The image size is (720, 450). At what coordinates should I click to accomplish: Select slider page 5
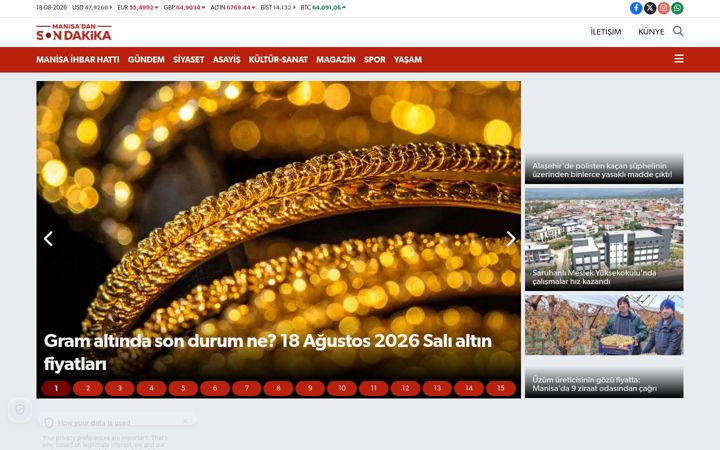[183, 388]
